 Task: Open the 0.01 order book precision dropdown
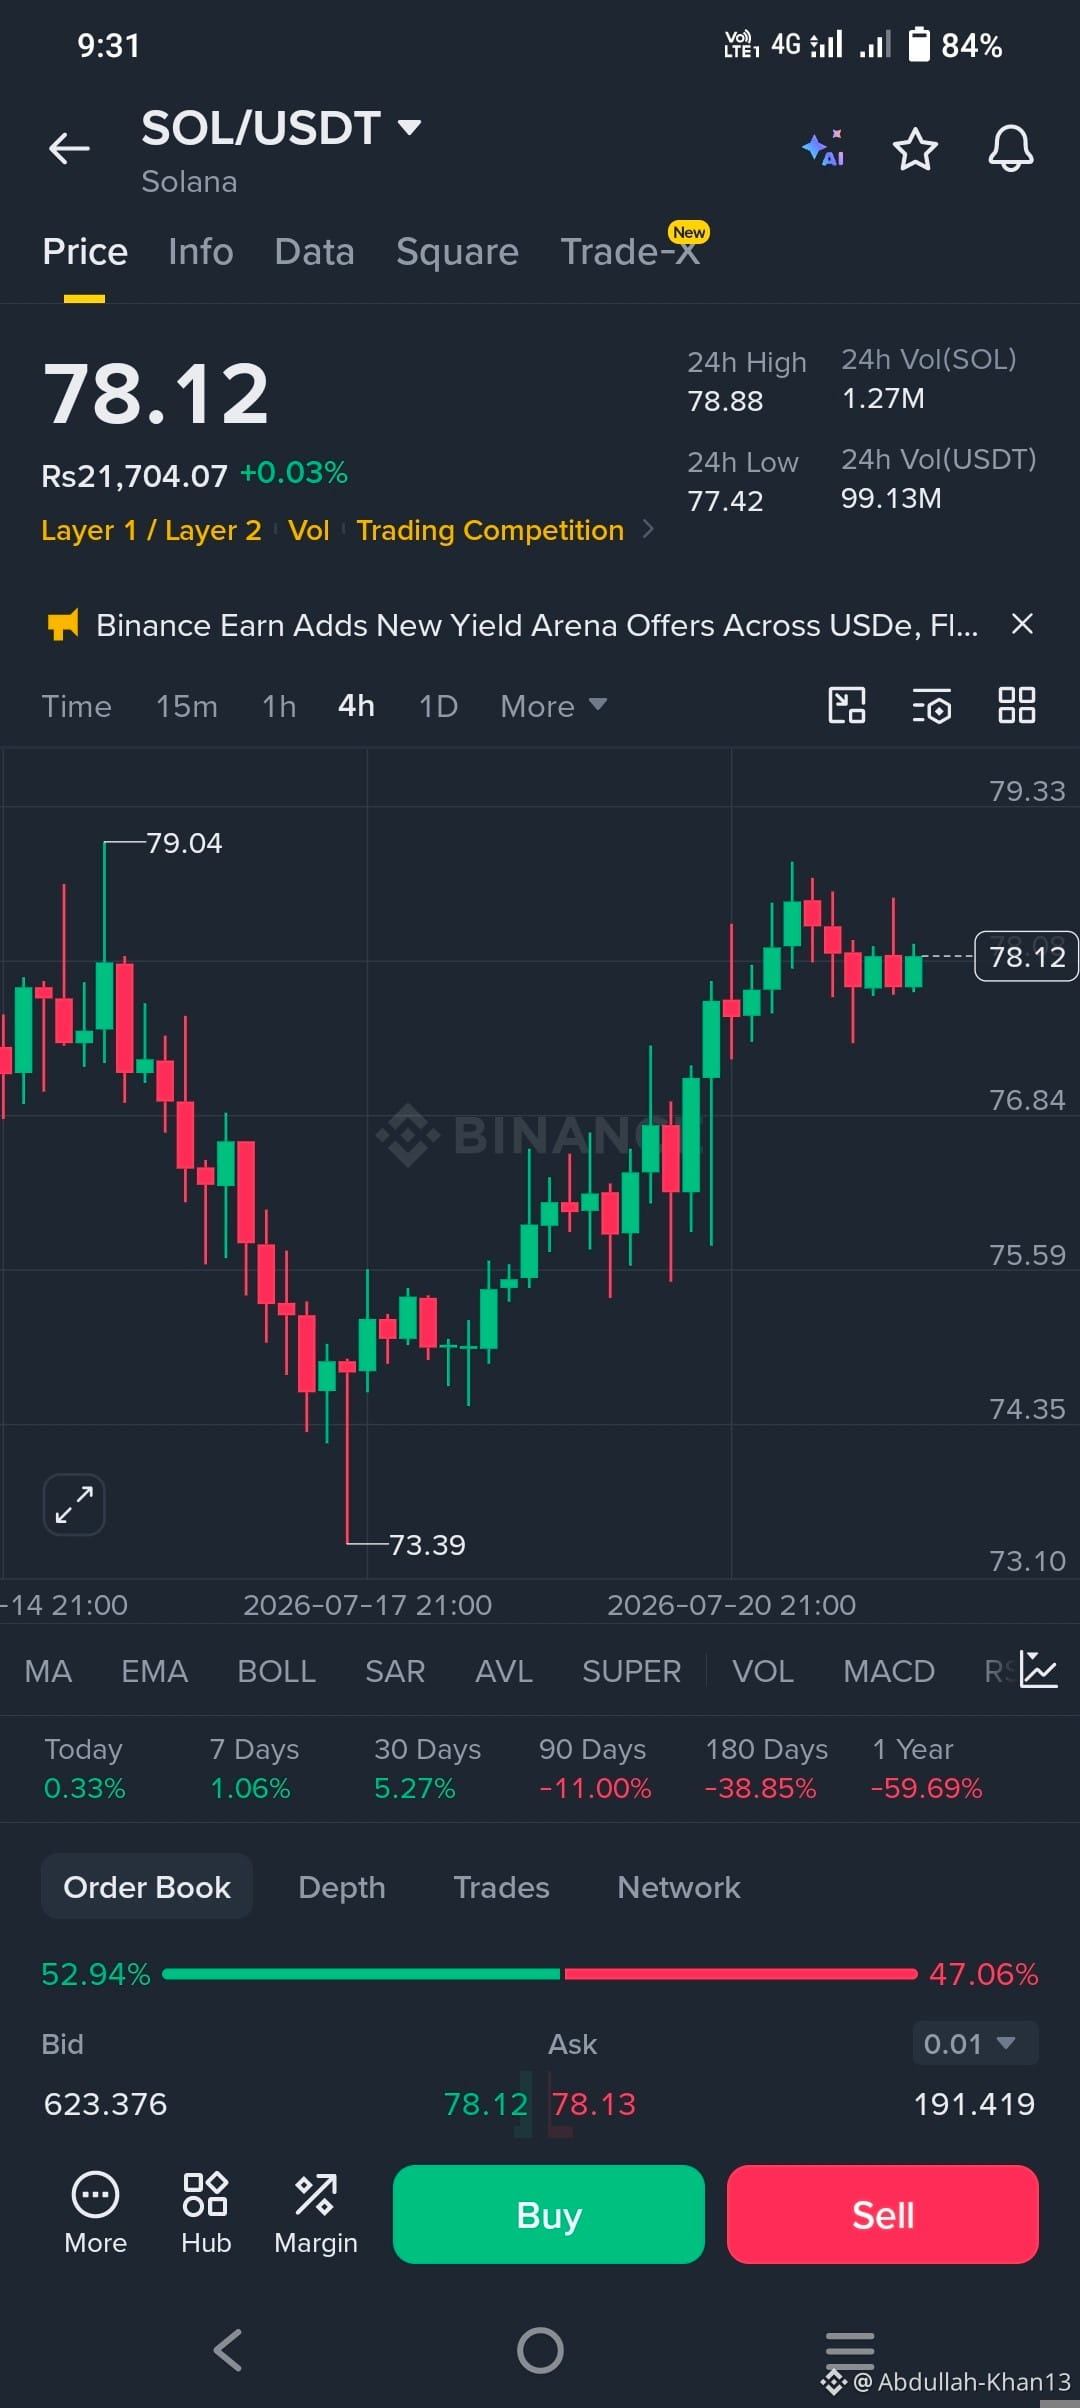click(x=975, y=2043)
